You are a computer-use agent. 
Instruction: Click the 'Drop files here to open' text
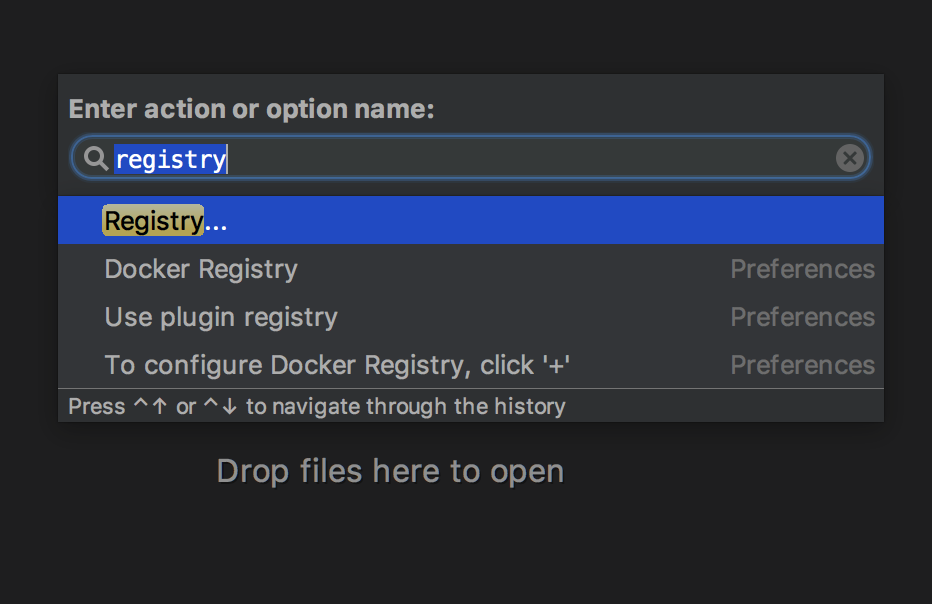pyautogui.click(x=390, y=471)
